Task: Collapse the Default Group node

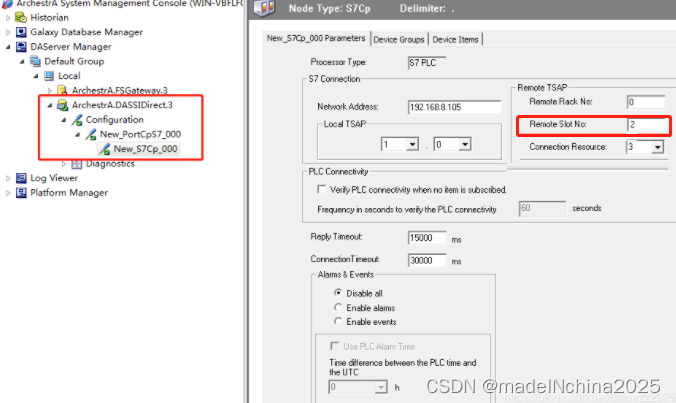Action: click(22, 62)
